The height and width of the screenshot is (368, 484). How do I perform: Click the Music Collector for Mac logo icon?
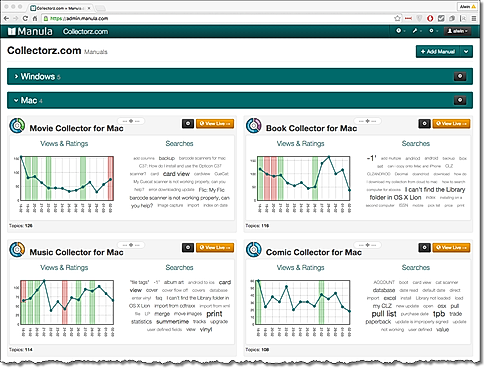[17, 250]
